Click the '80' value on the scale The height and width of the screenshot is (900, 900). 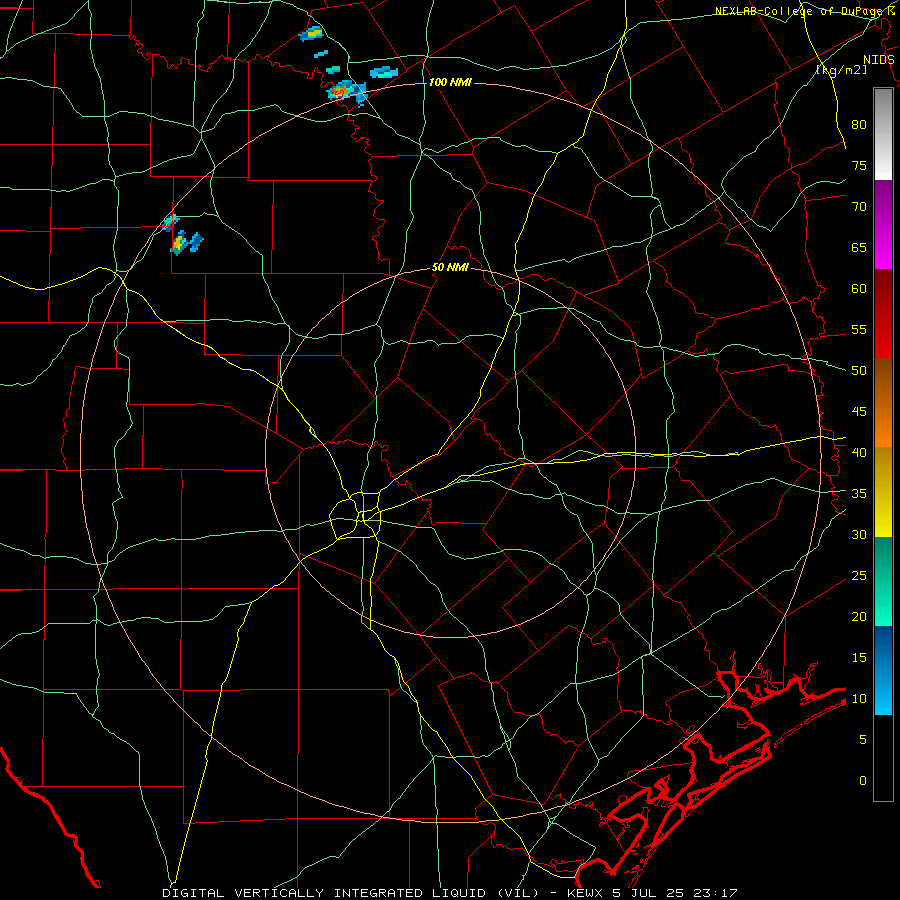point(859,125)
